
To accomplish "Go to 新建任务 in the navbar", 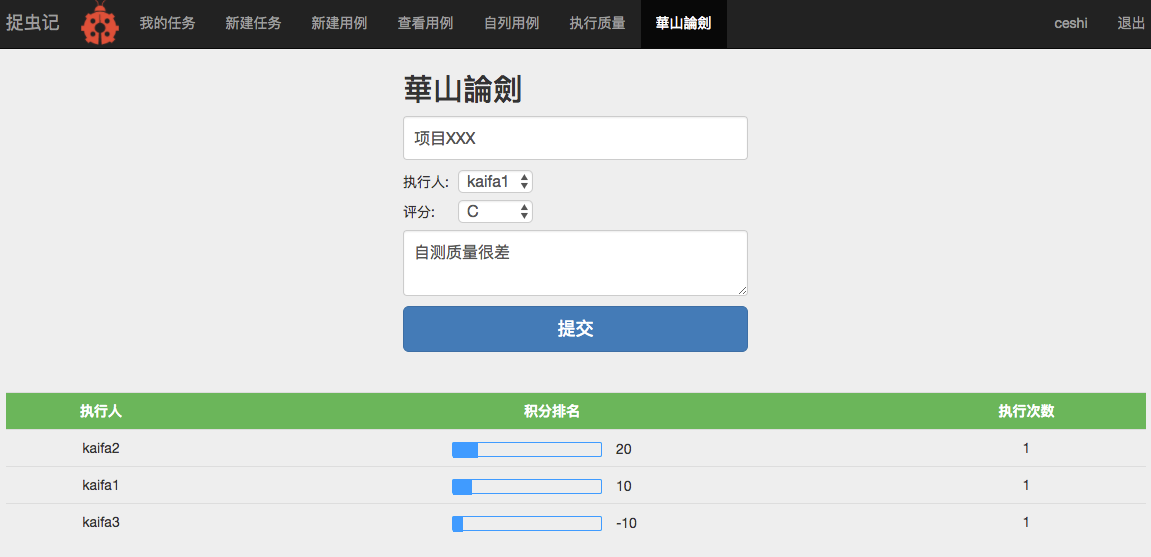I will tap(253, 23).
